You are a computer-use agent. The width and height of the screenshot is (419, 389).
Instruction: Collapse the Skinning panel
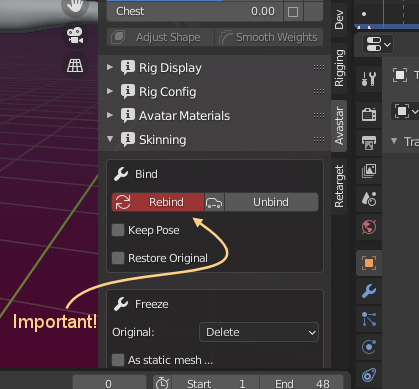click(110, 139)
